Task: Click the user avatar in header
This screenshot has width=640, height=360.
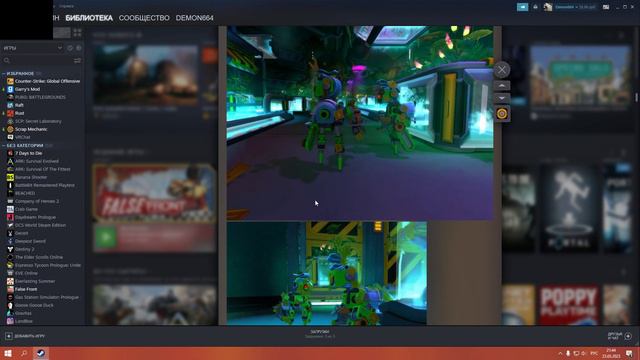Action: point(548,7)
